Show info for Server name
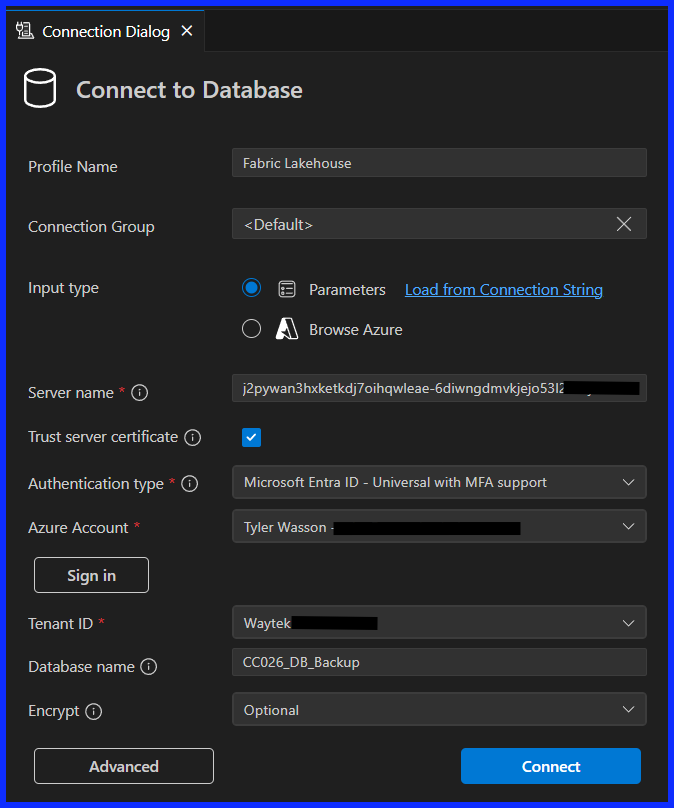This screenshot has width=674, height=808. (x=140, y=393)
